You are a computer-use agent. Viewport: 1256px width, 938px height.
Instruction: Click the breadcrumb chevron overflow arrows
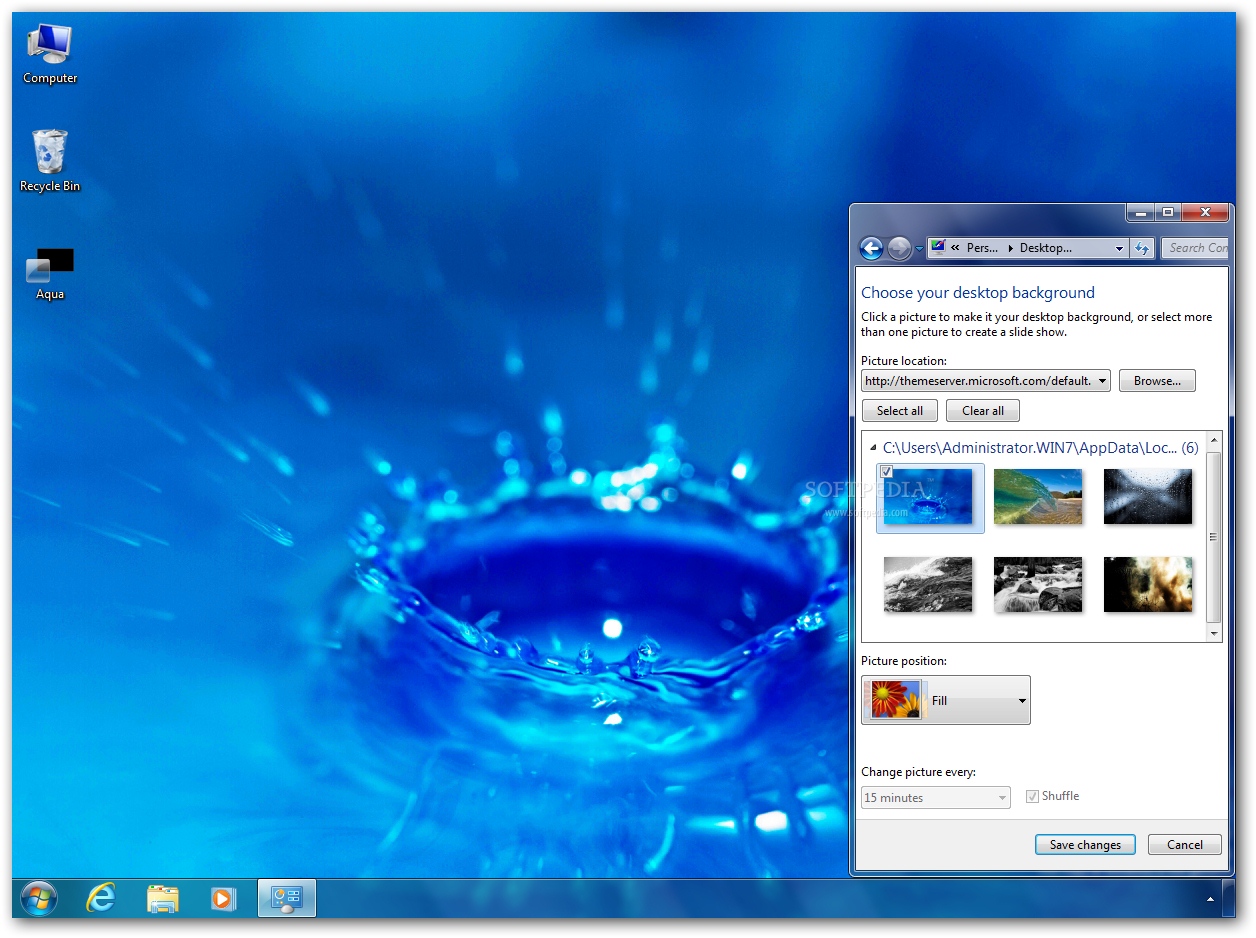955,248
